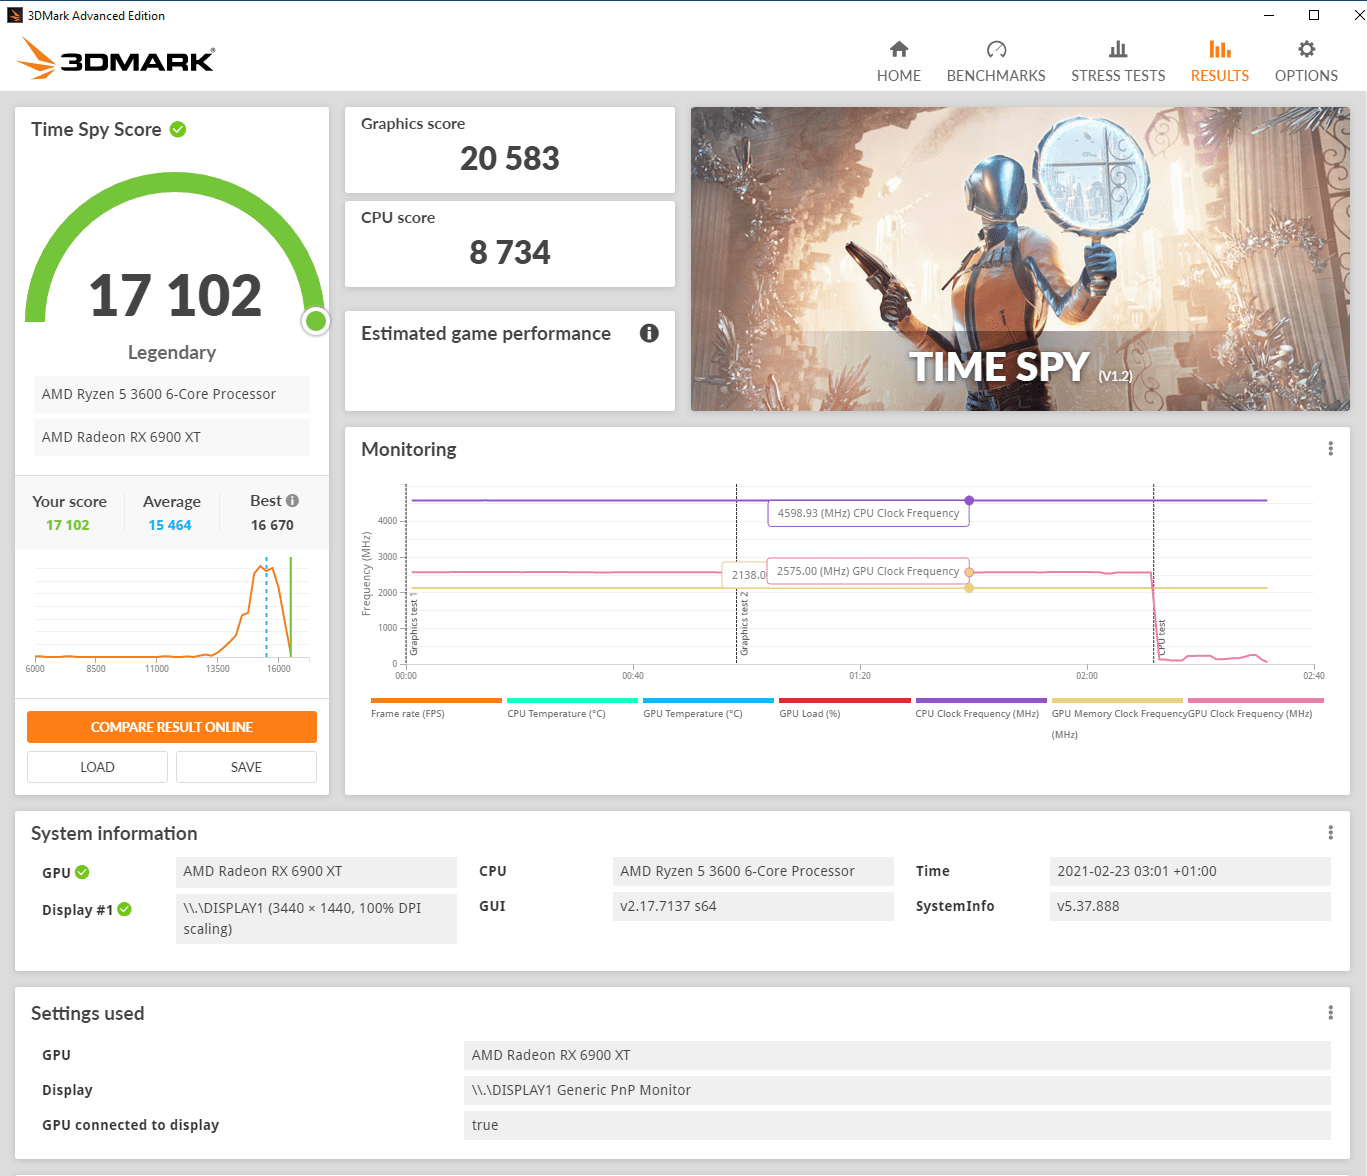Click AMD Radeon RX 6900 XT under Legendary
The height and width of the screenshot is (1176, 1367).
(x=172, y=437)
